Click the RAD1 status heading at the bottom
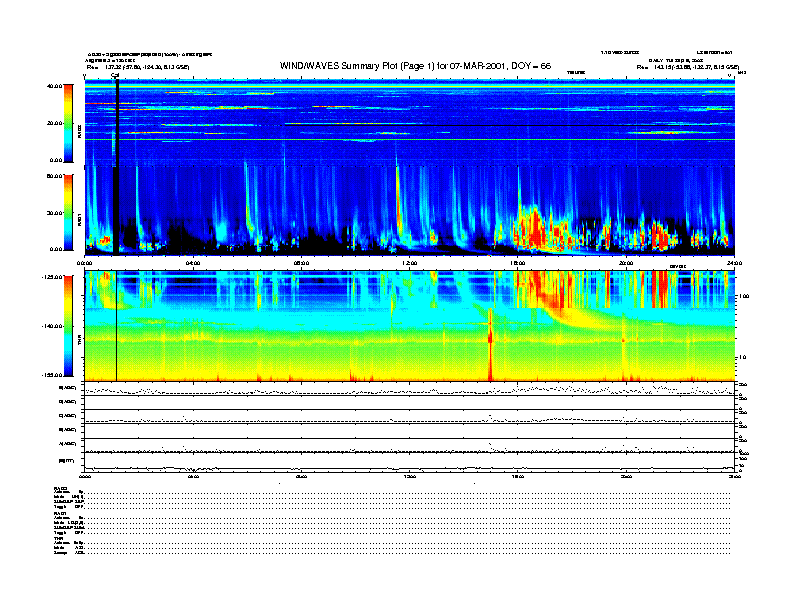 point(61,513)
